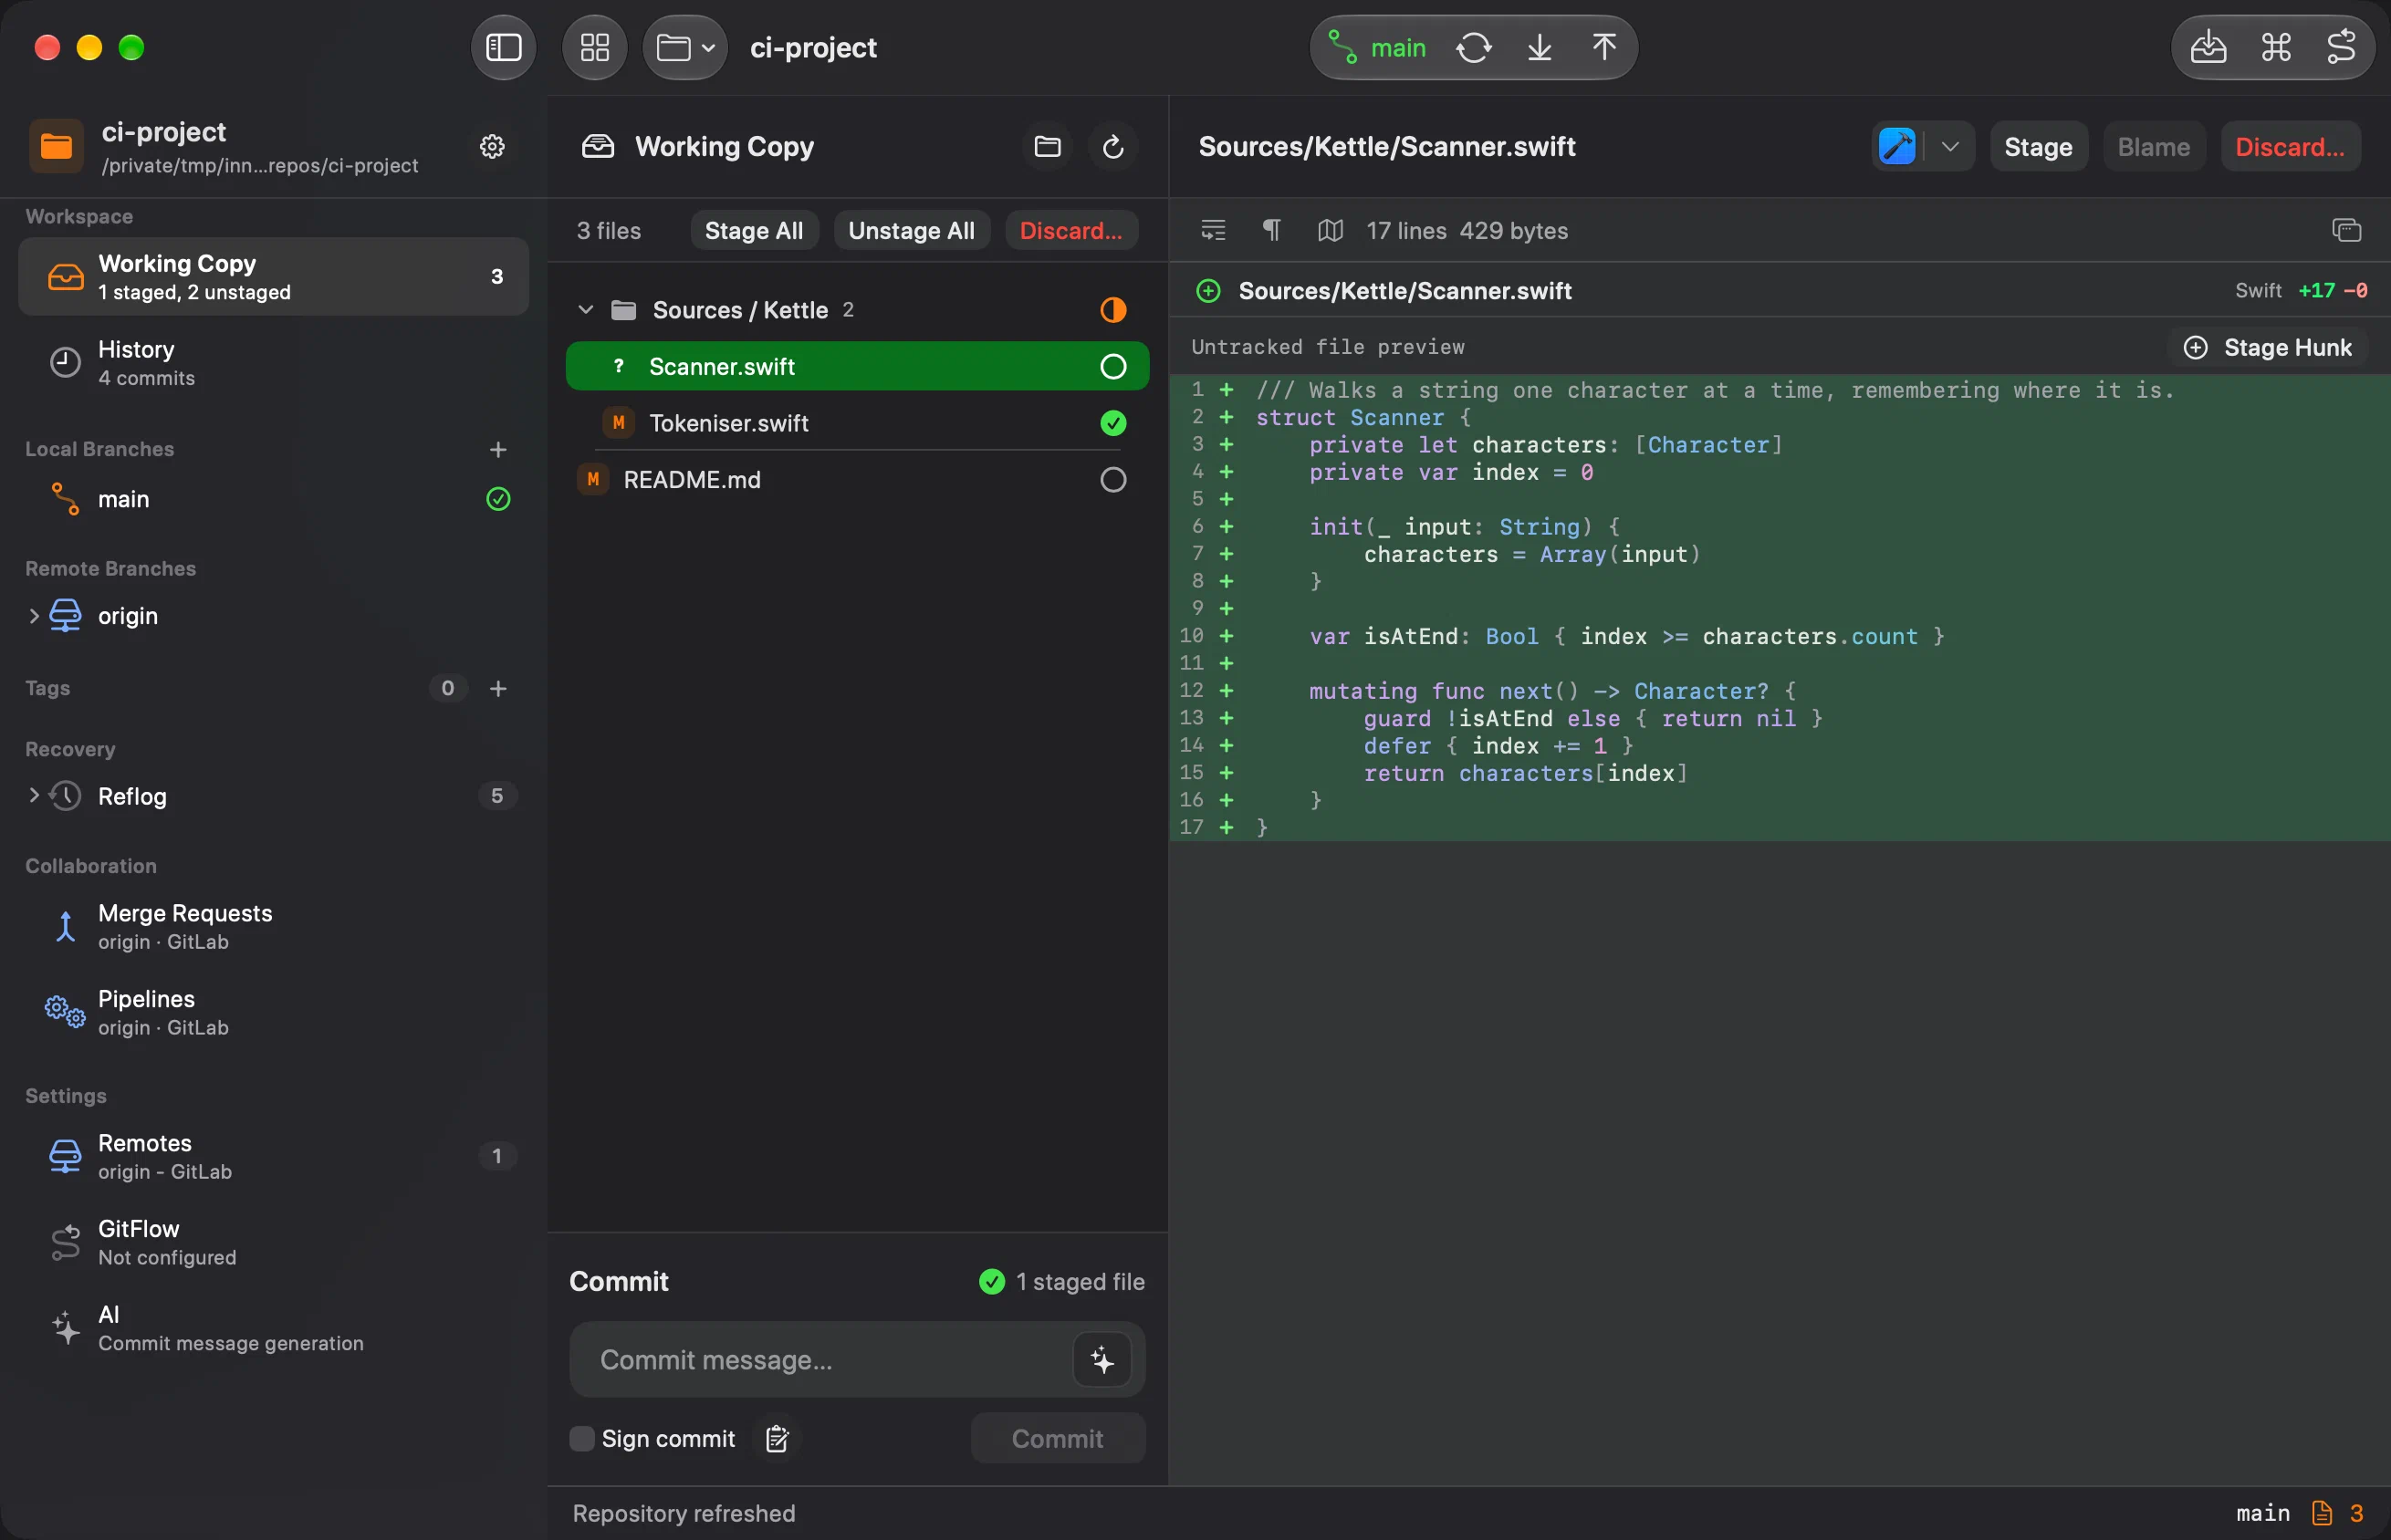Push commits with the up arrow
The height and width of the screenshot is (1540, 2391).
tap(1604, 47)
